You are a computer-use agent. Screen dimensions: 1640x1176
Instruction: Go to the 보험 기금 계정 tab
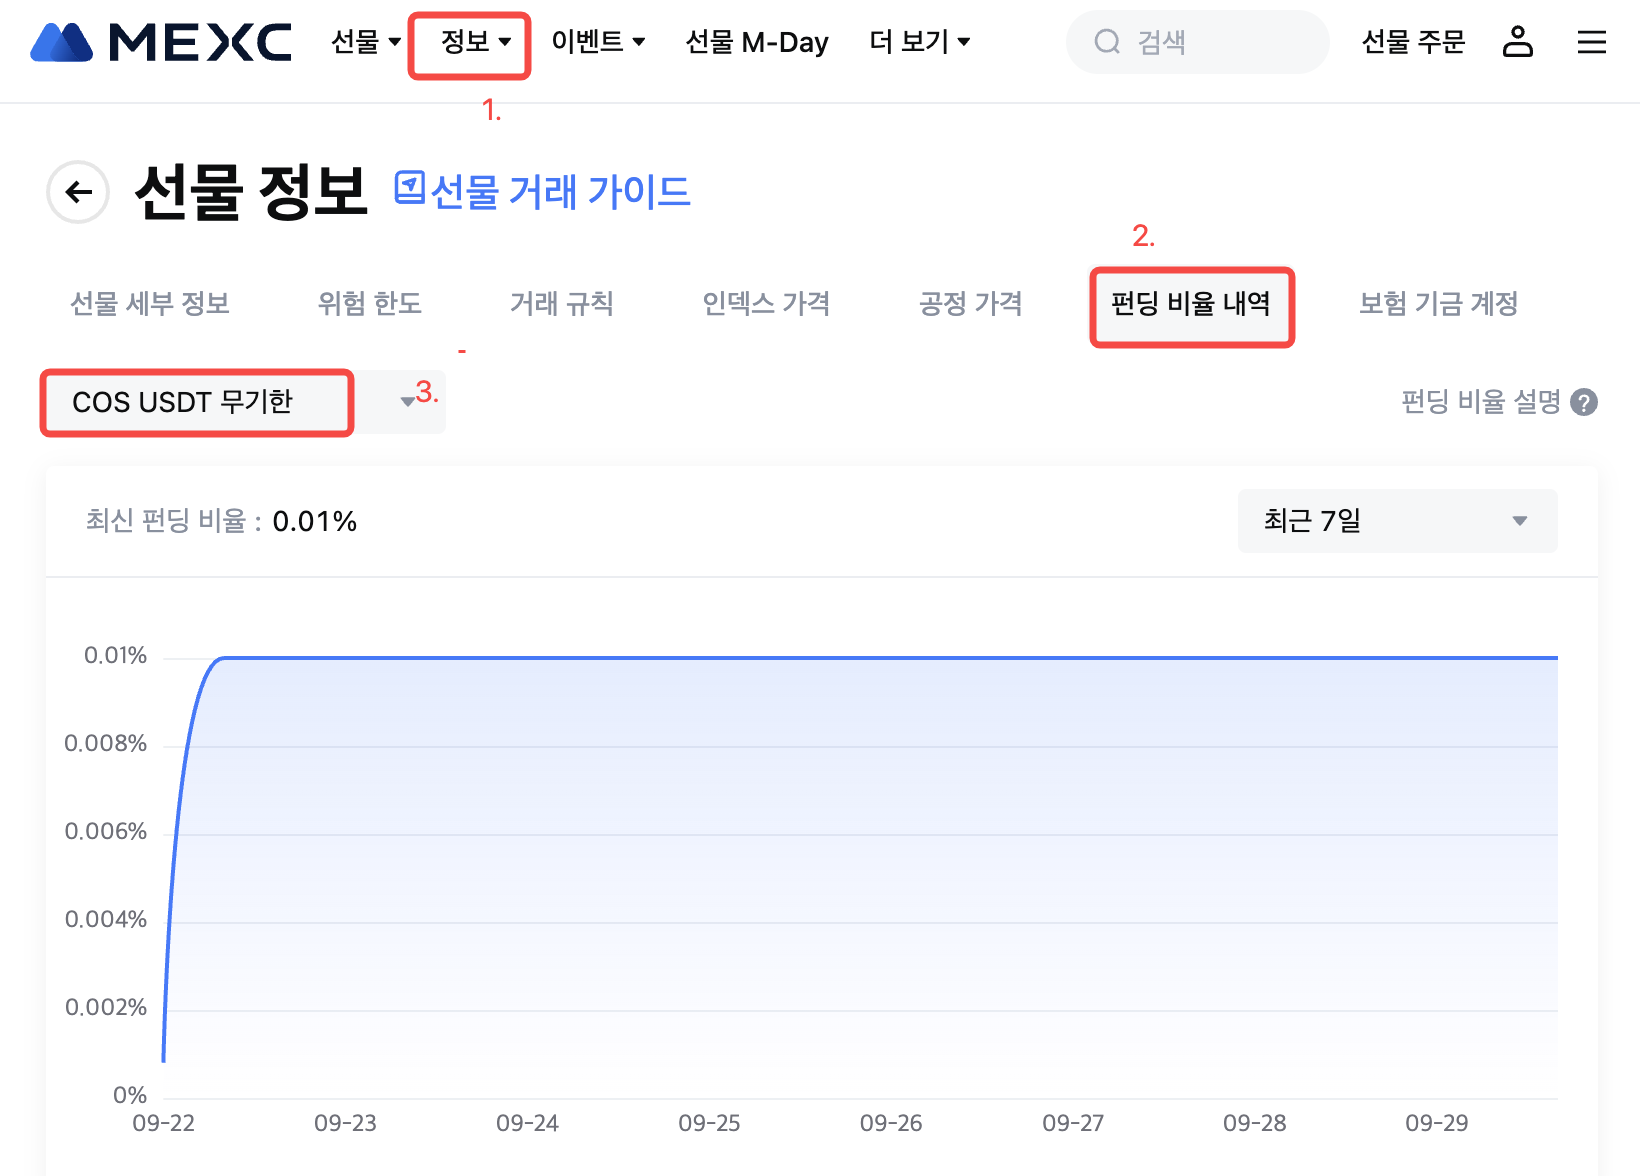(1438, 304)
